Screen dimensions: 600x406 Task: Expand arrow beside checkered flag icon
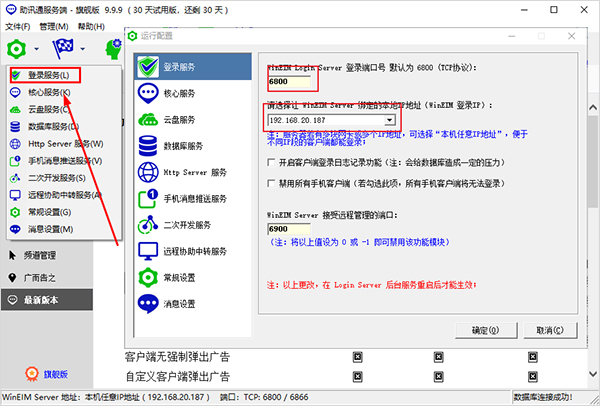click(x=83, y=49)
